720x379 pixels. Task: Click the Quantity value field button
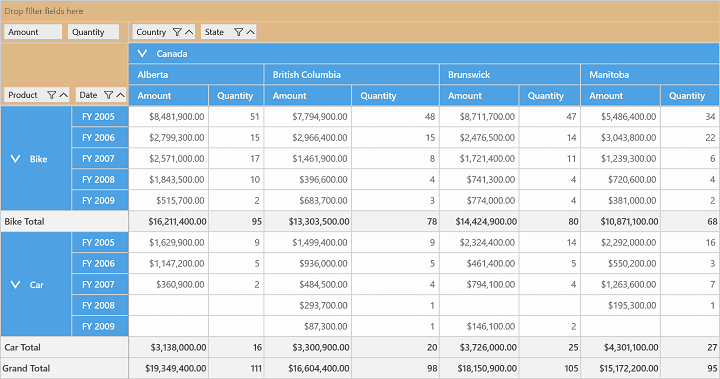tap(93, 32)
